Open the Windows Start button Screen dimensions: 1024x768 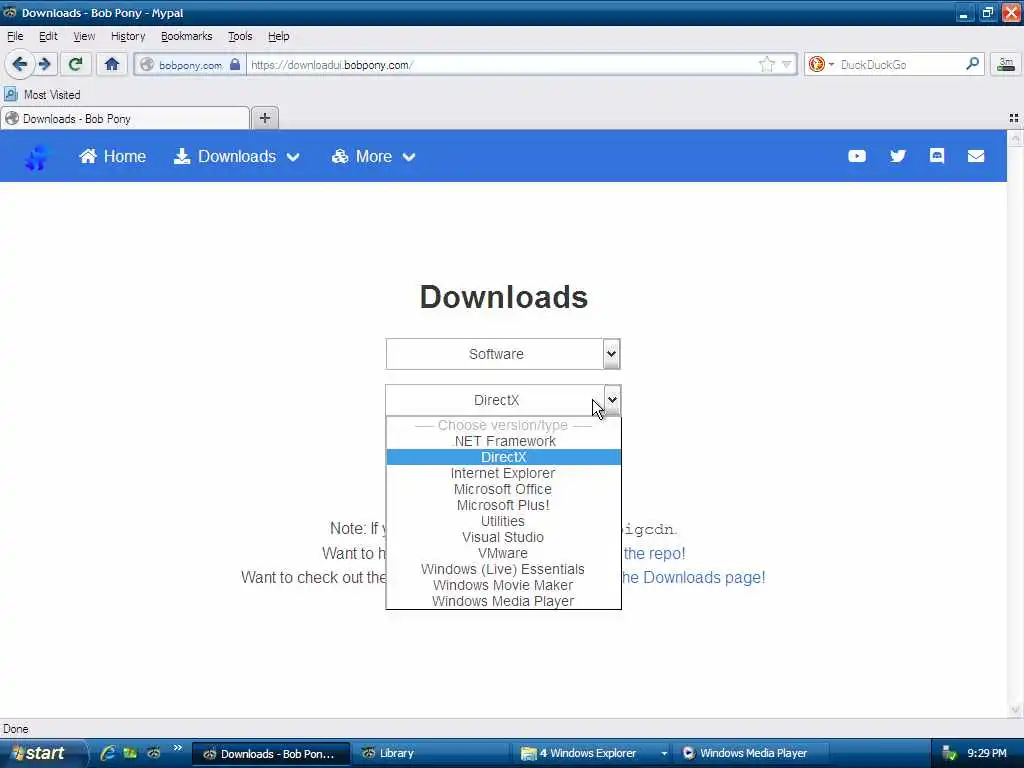point(43,753)
